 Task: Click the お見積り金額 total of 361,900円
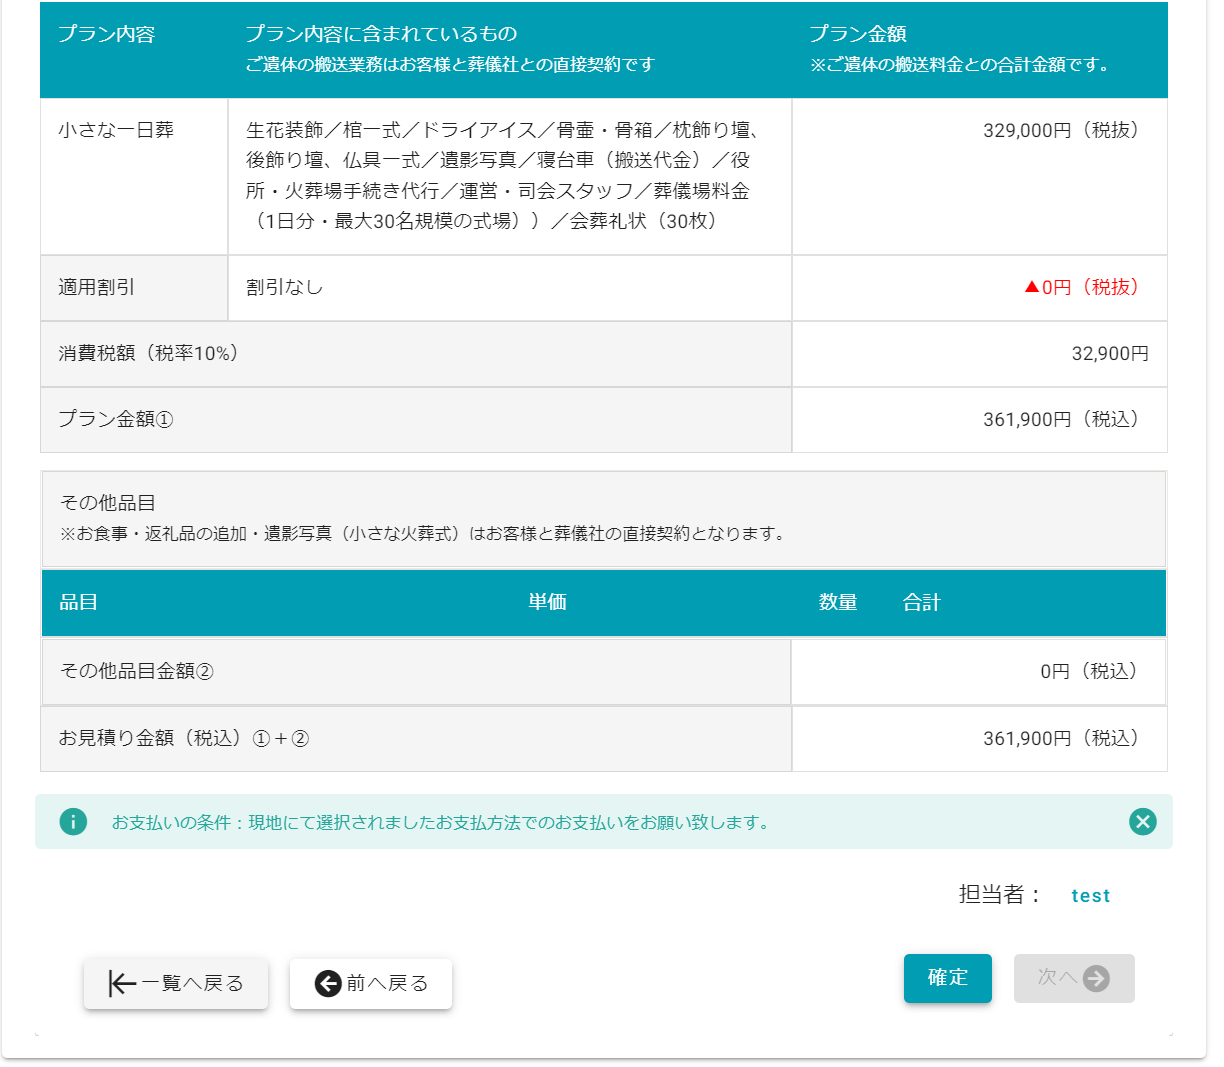pyautogui.click(x=1060, y=739)
